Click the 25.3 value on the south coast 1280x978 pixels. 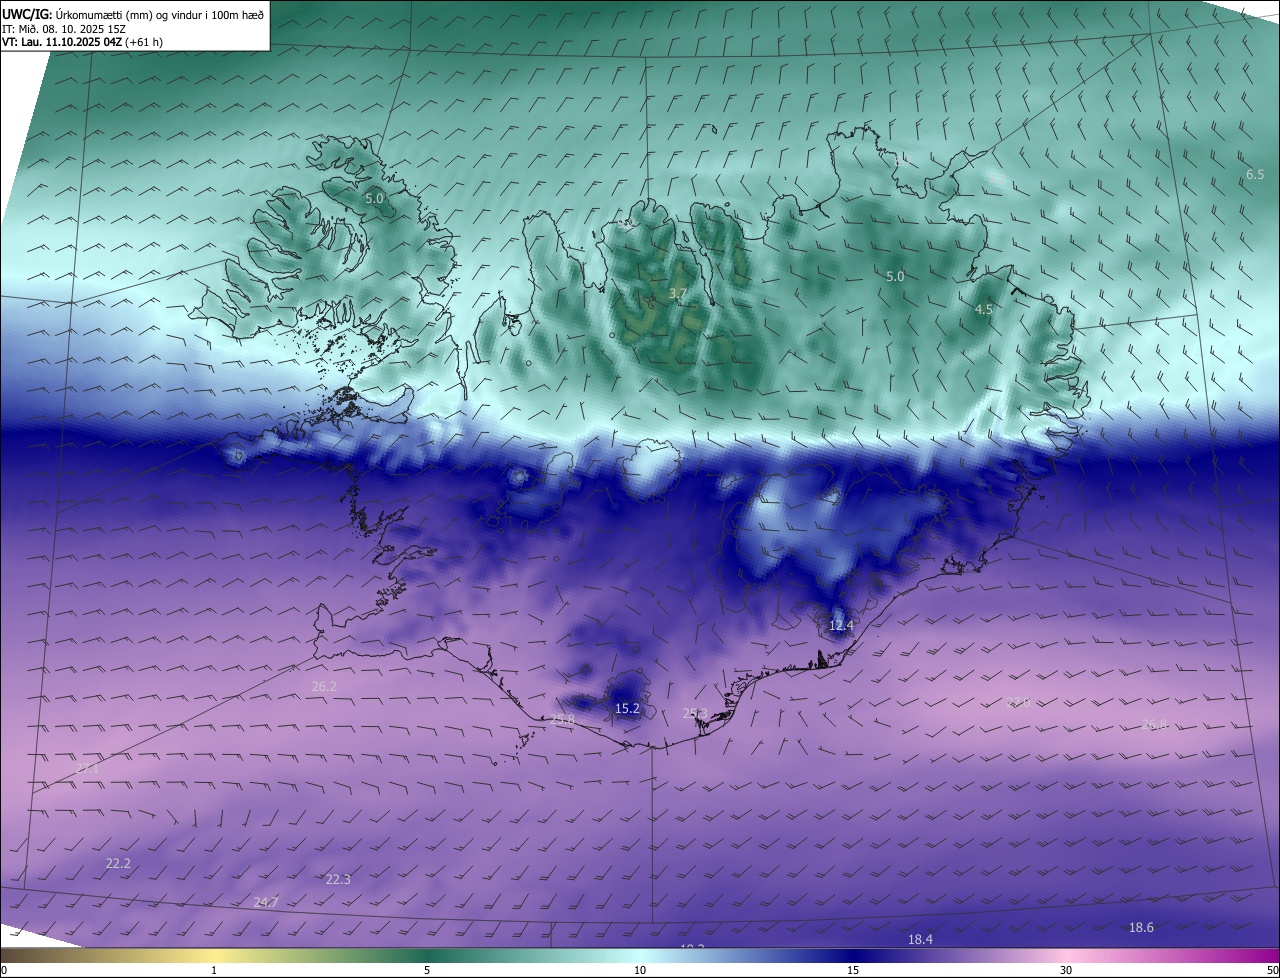point(695,713)
